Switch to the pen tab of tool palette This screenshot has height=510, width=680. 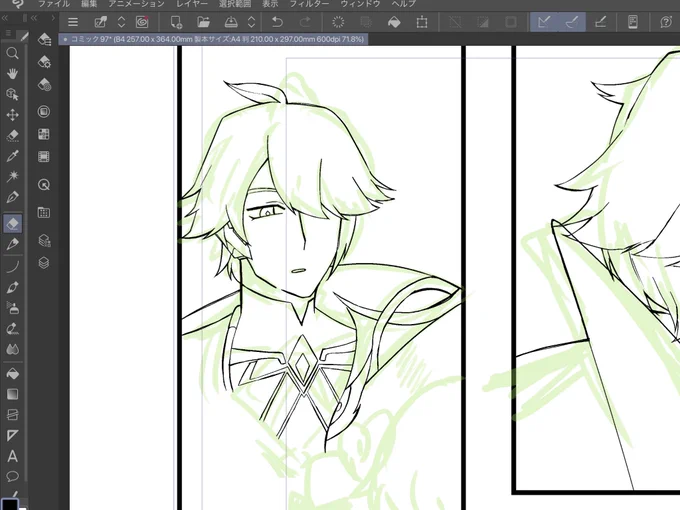click(24, 37)
